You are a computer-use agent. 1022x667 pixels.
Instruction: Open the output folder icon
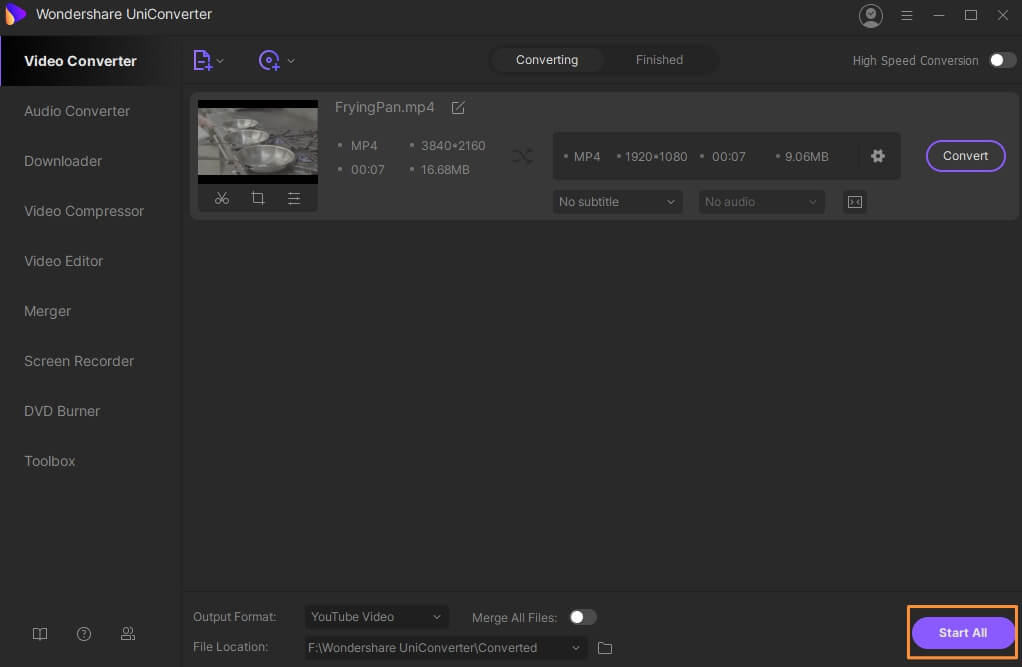(x=605, y=648)
